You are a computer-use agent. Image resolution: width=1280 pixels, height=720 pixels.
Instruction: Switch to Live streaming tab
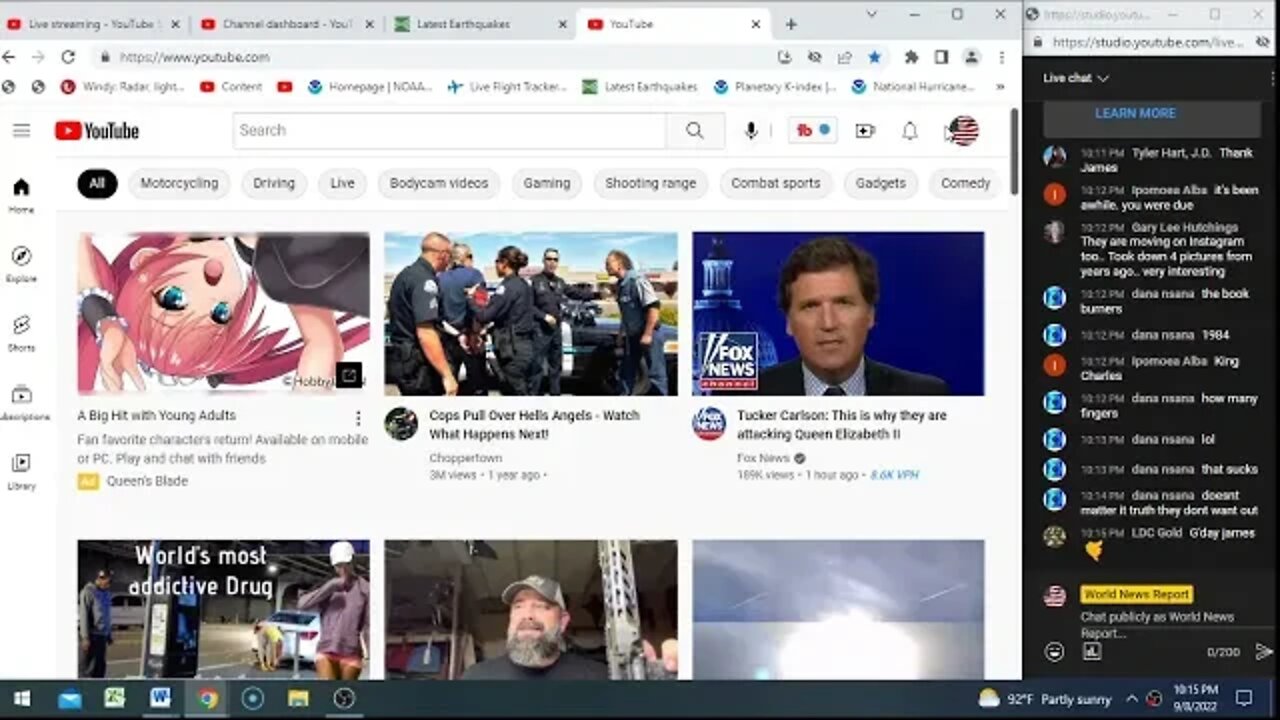(x=93, y=24)
